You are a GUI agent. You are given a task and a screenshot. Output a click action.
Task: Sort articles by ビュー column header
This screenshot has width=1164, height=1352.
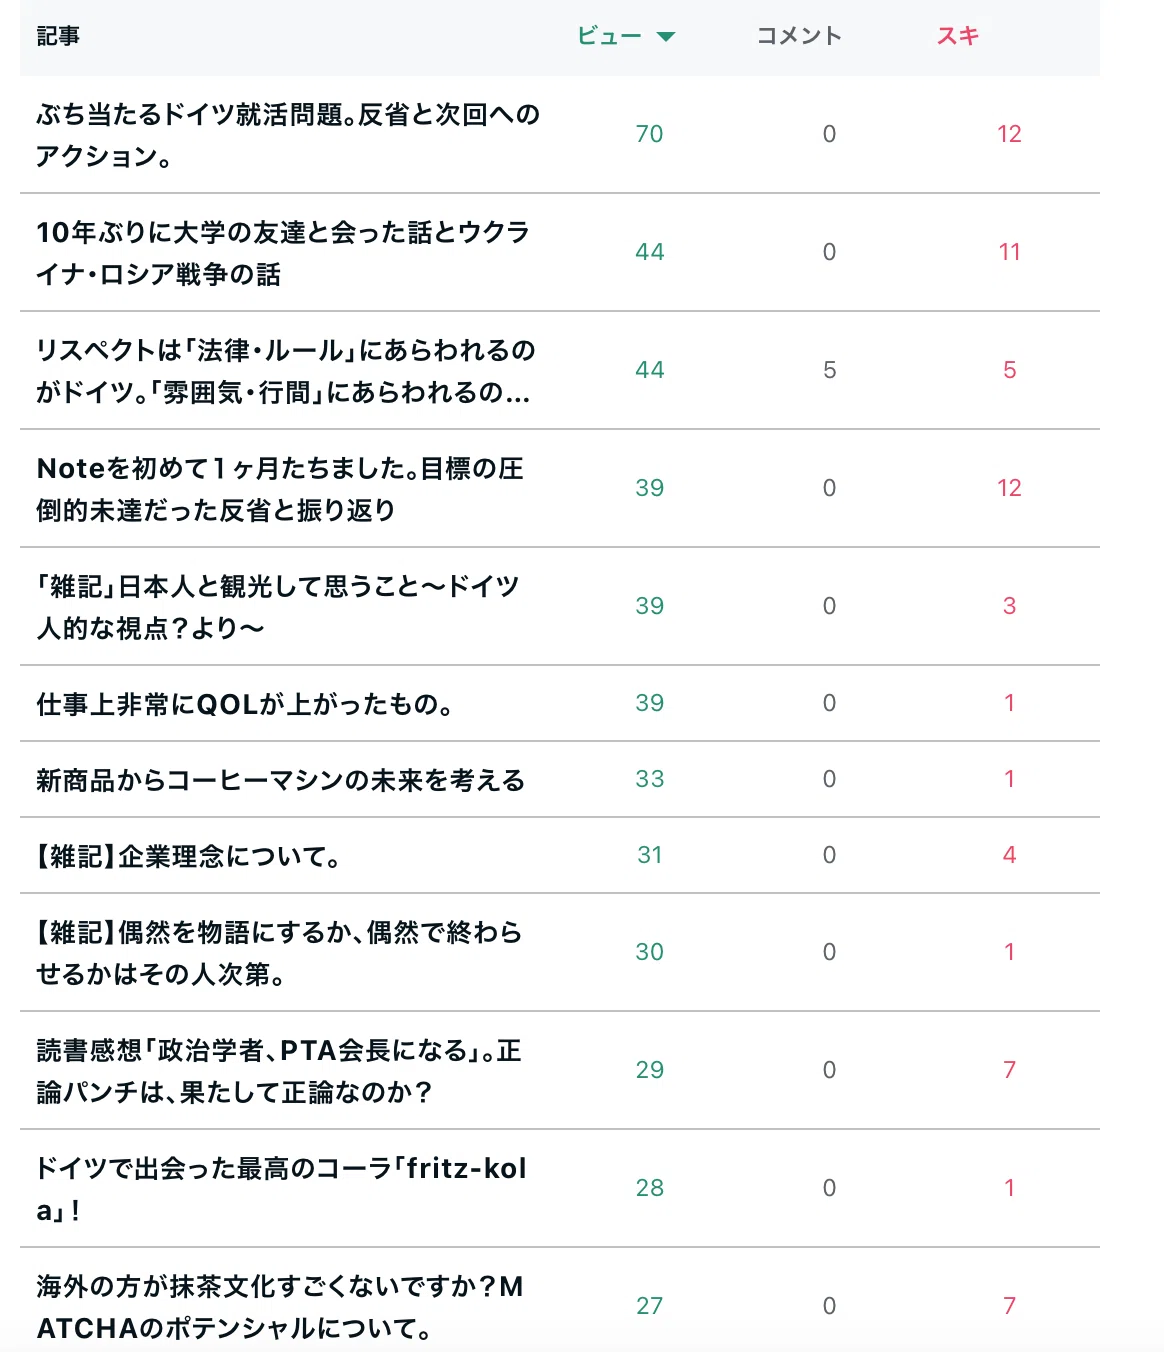[x=610, y=36]
